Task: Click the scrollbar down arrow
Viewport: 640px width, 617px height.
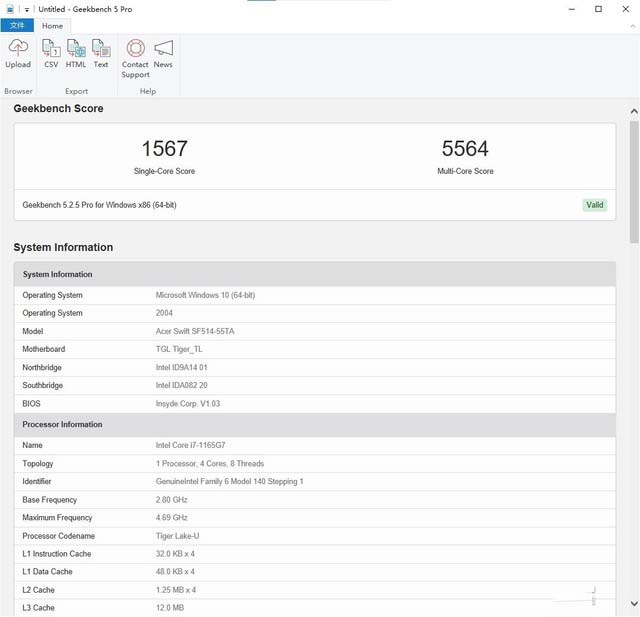Action: click(634, 604)
